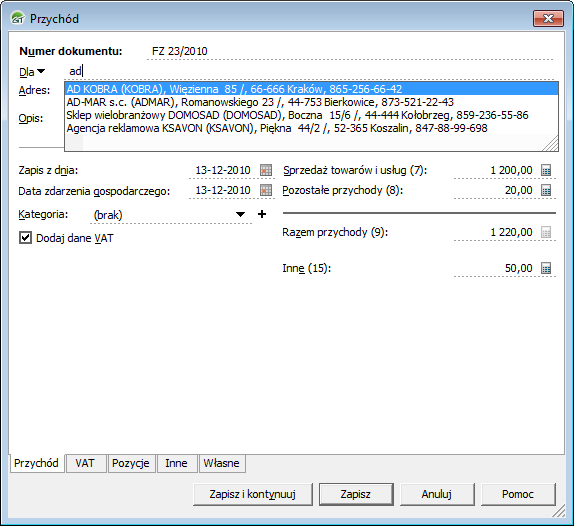Open calendar for Data zdarzenia gospodarczego
The image size is (574, 526).
(266, 190)
